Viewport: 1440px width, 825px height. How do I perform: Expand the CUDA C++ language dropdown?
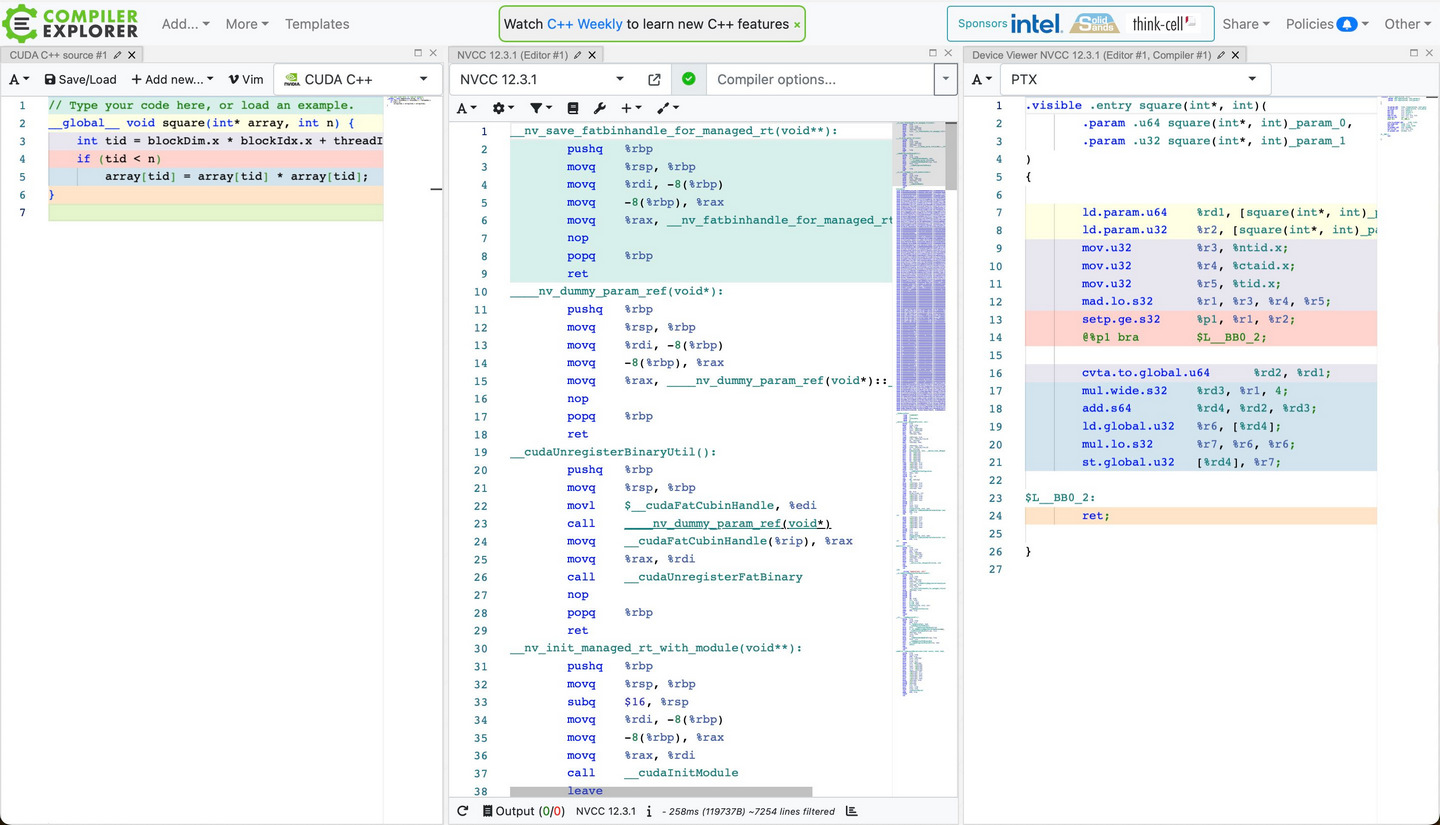[x=357, y=79]
